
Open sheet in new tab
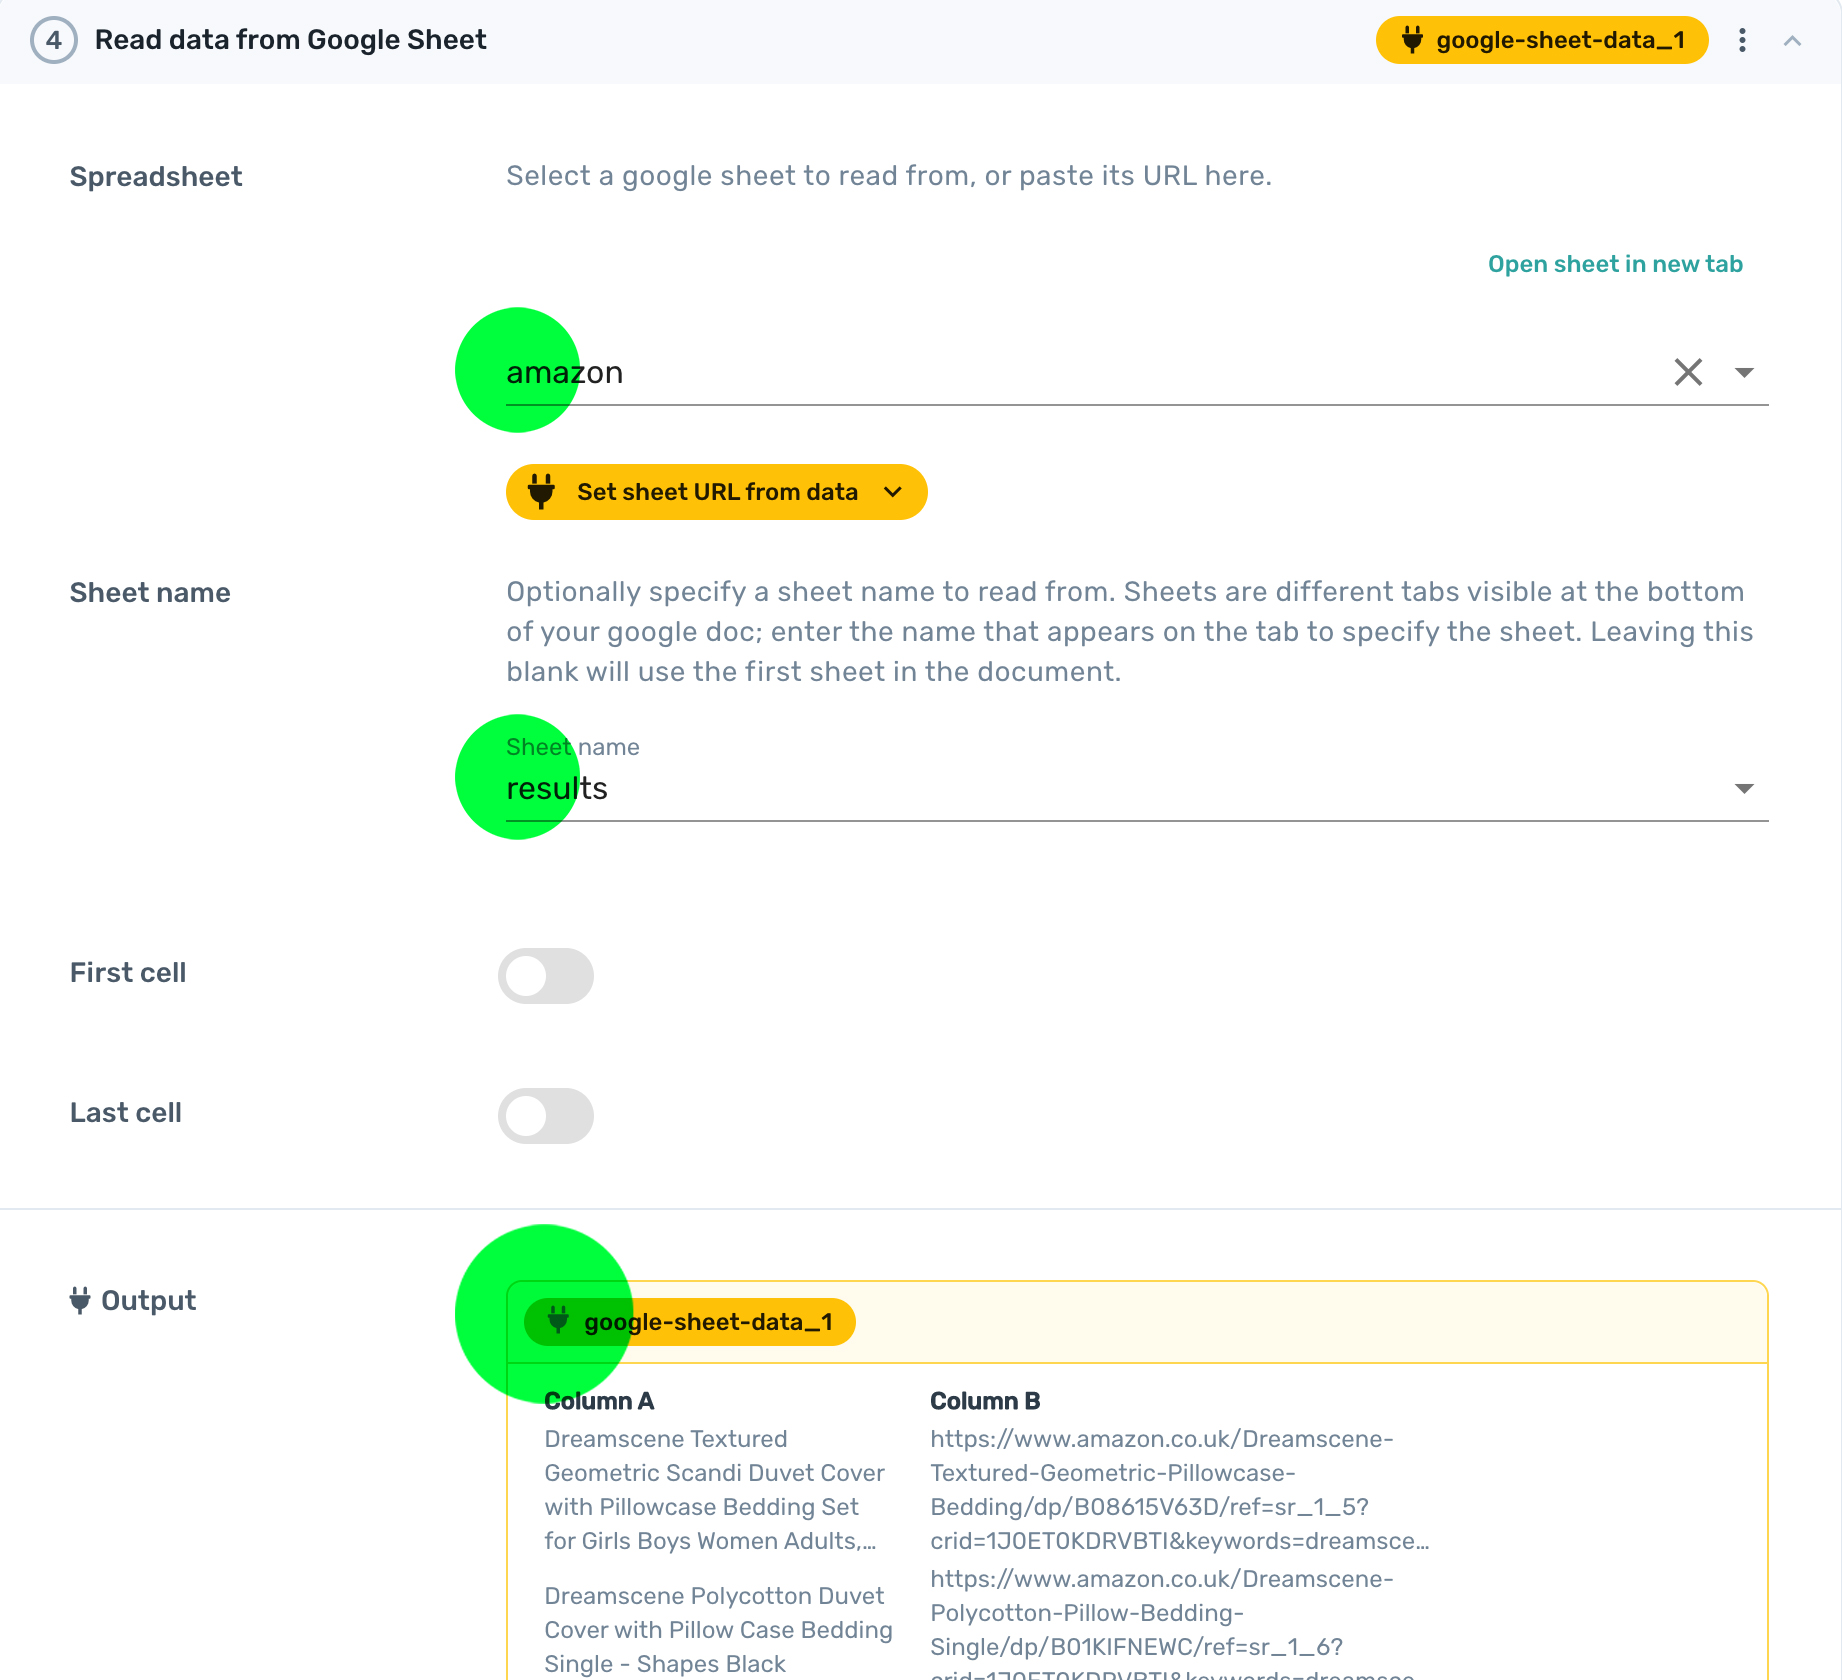[1614, 263]
